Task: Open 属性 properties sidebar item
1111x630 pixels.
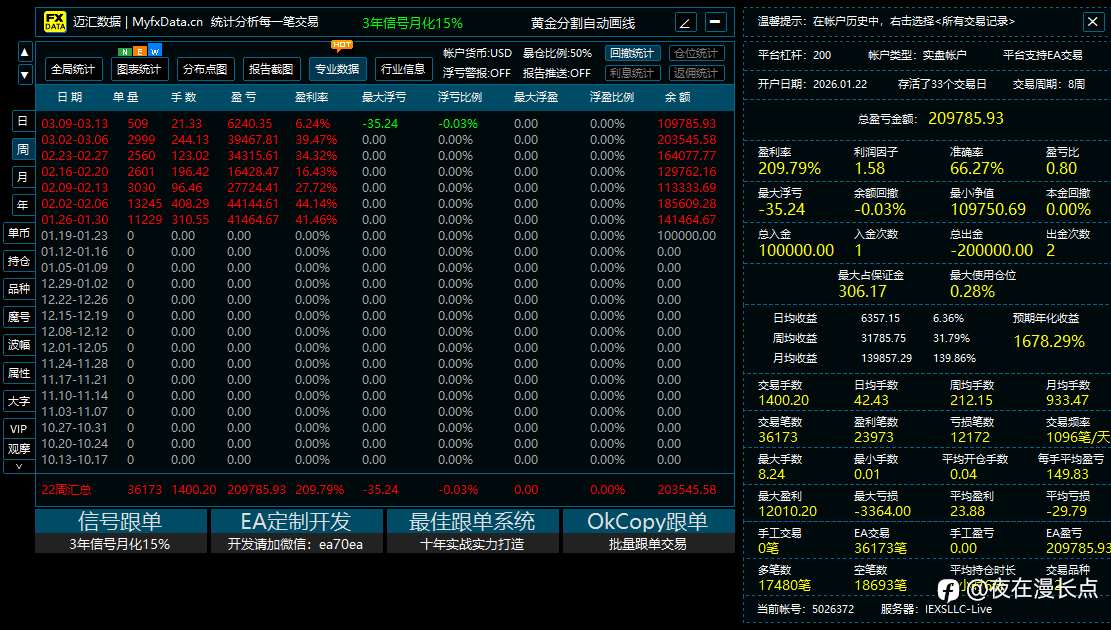Action: click(x=19, y=373)
